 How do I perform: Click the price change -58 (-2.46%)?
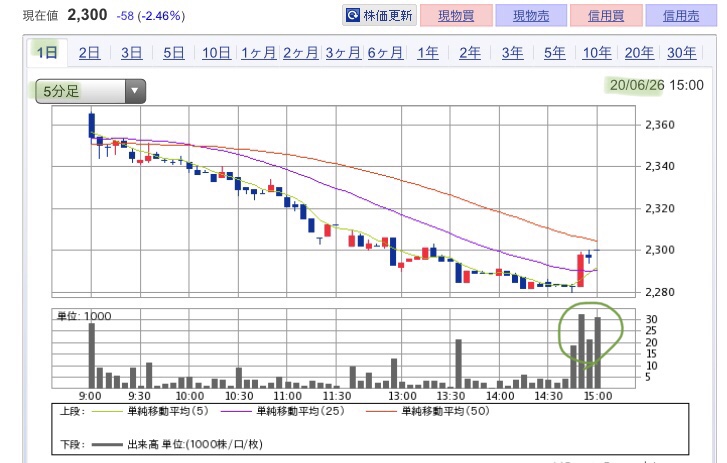pos(151,16)
